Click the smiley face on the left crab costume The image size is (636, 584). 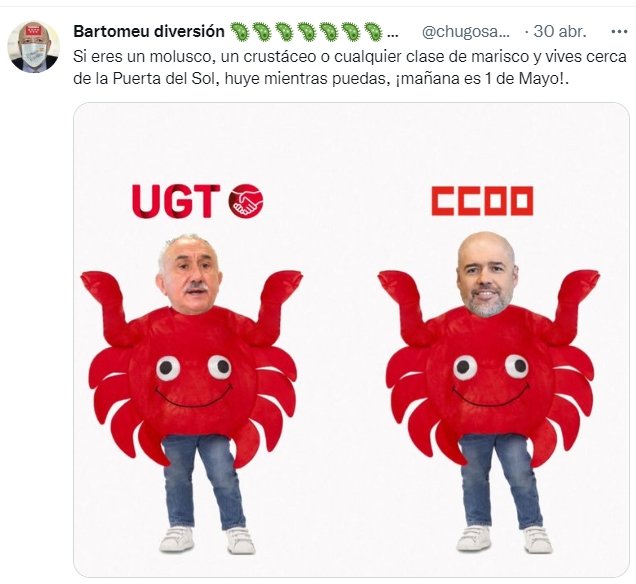193,380
